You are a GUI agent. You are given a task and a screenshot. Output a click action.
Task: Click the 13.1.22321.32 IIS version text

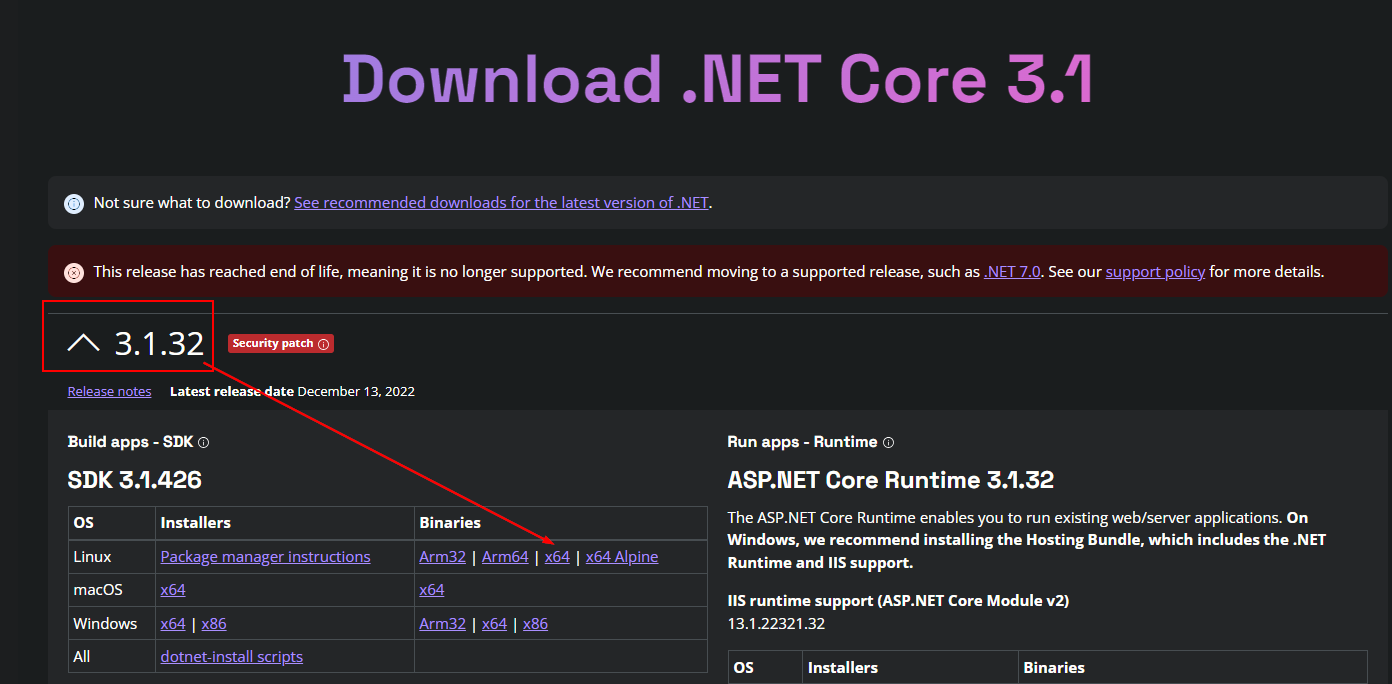pos(776,623)
